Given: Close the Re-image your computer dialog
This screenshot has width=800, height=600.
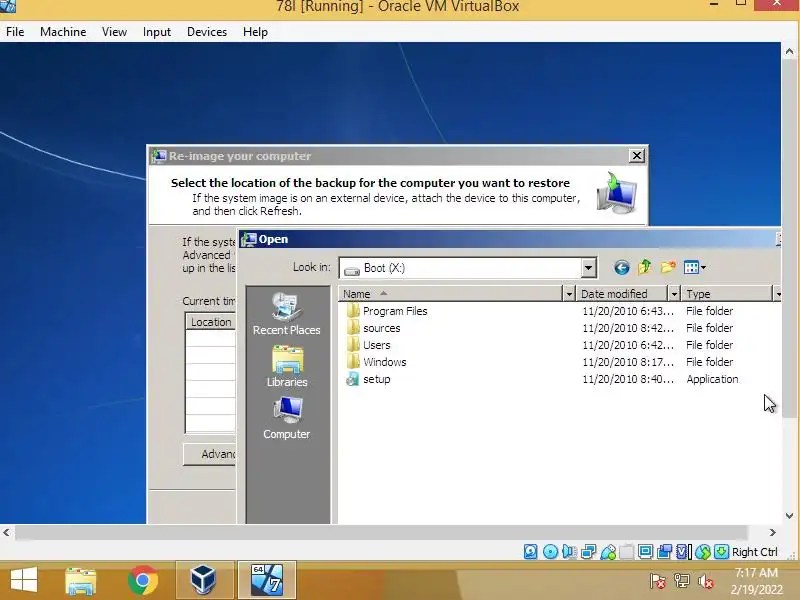Looking at the screenshot, I should (636, 156).
